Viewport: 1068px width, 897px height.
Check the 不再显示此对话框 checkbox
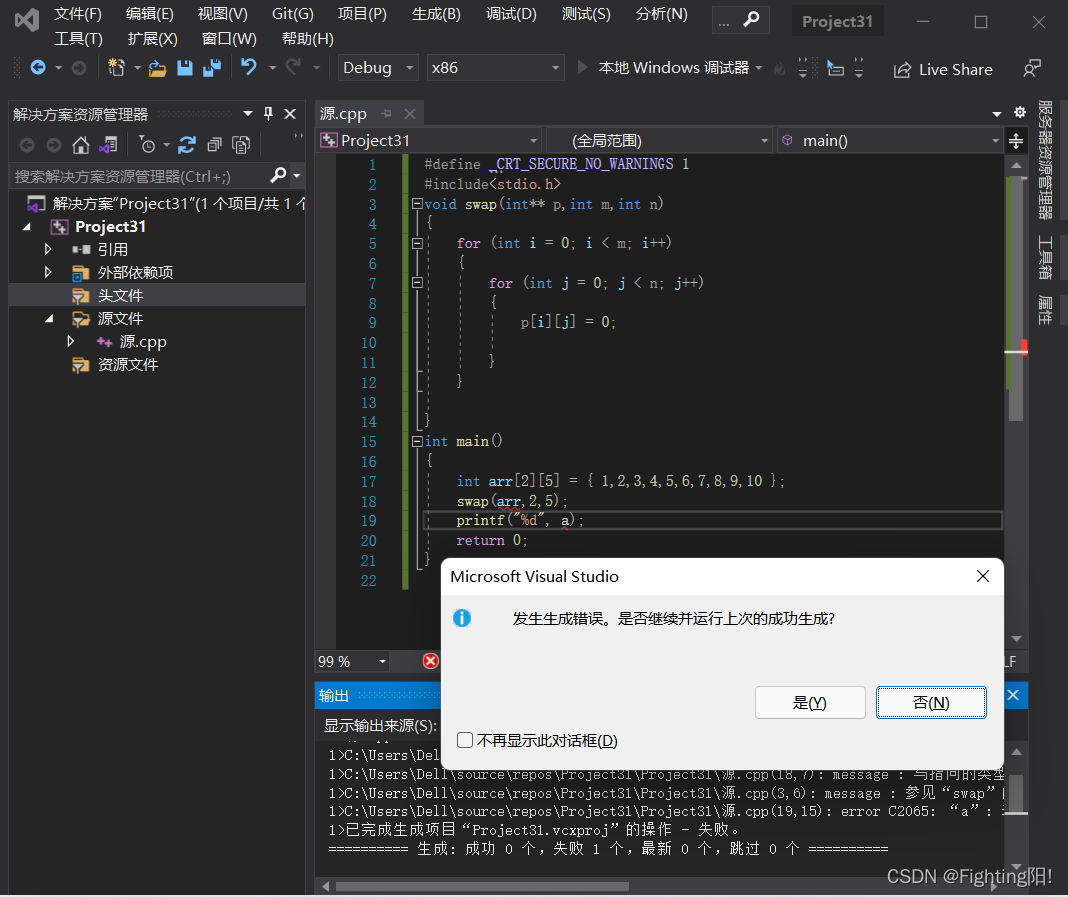(x=465, y=740)
